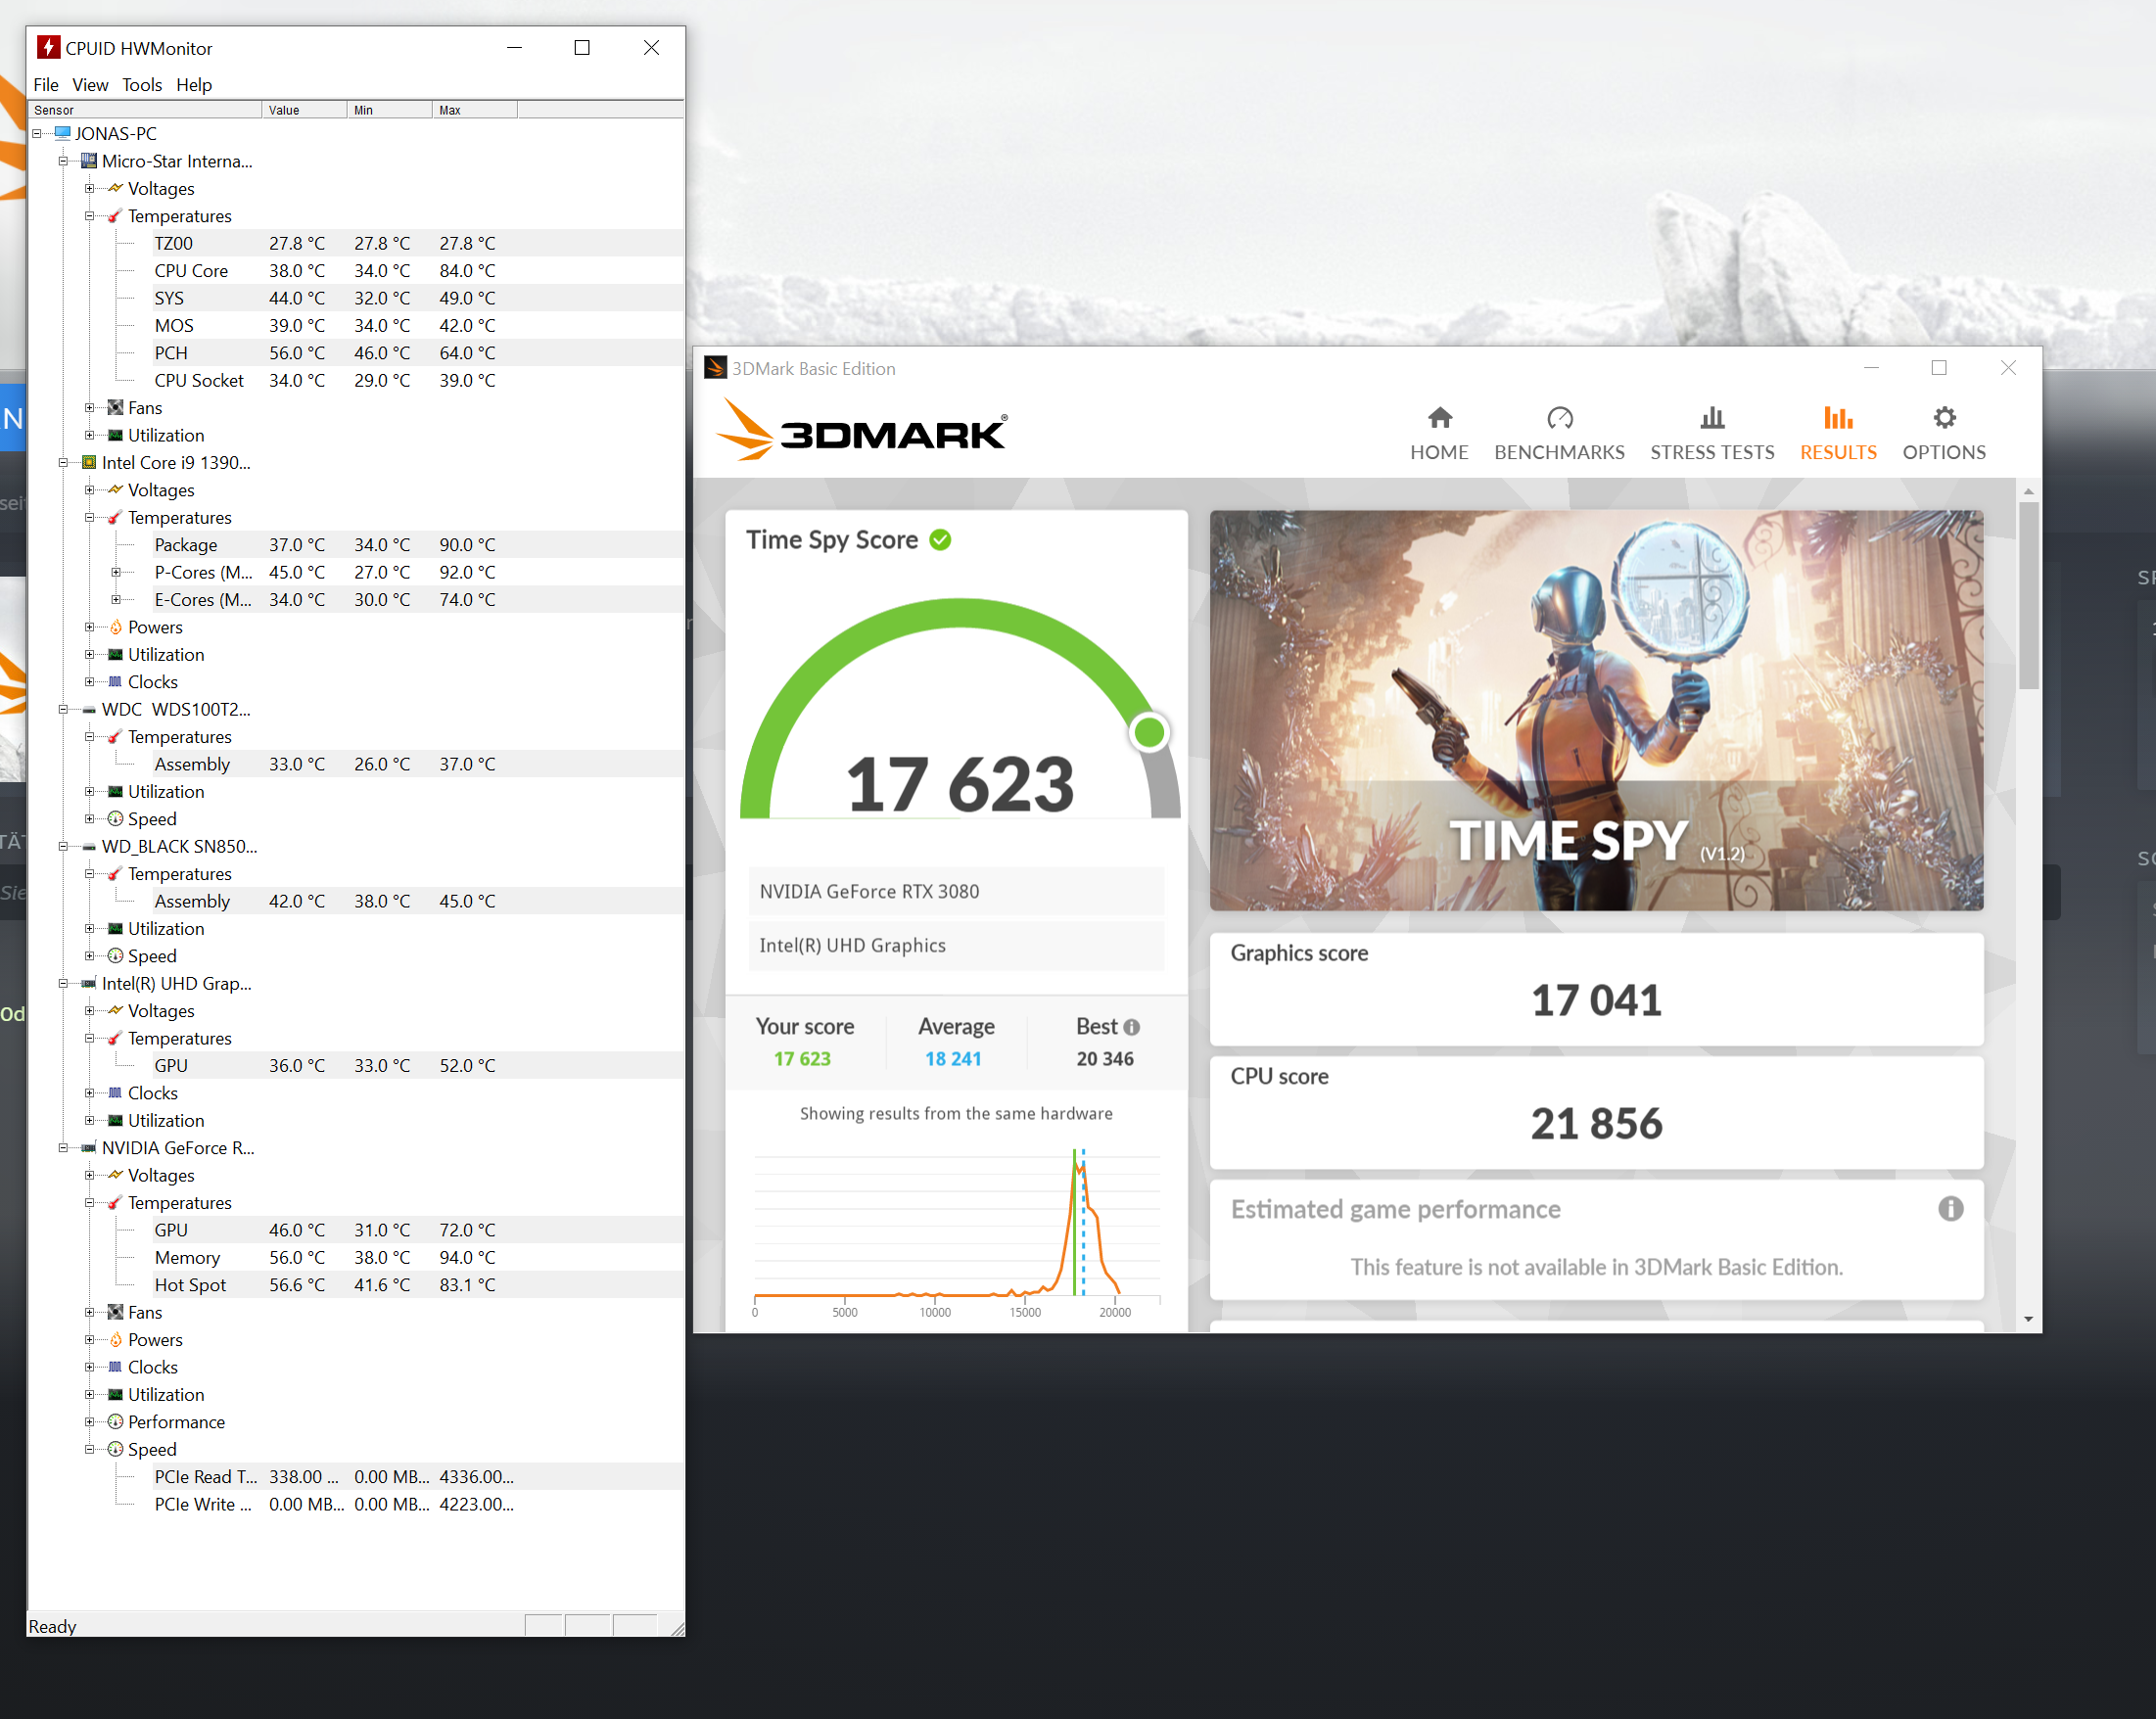The height and width of the screenshot is (1719, 2156).
Task: Expand the P-Cores temperature node
Action: 116,573
